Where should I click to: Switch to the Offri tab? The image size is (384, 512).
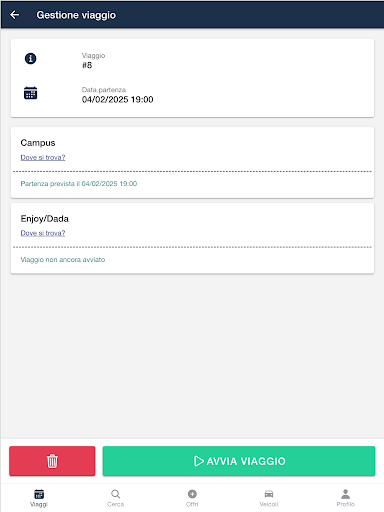[192, 498]
